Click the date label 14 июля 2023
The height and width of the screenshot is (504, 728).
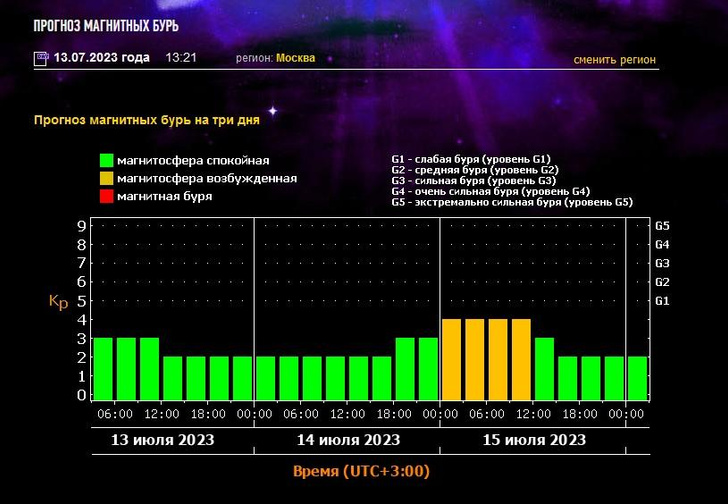[348, 440]
